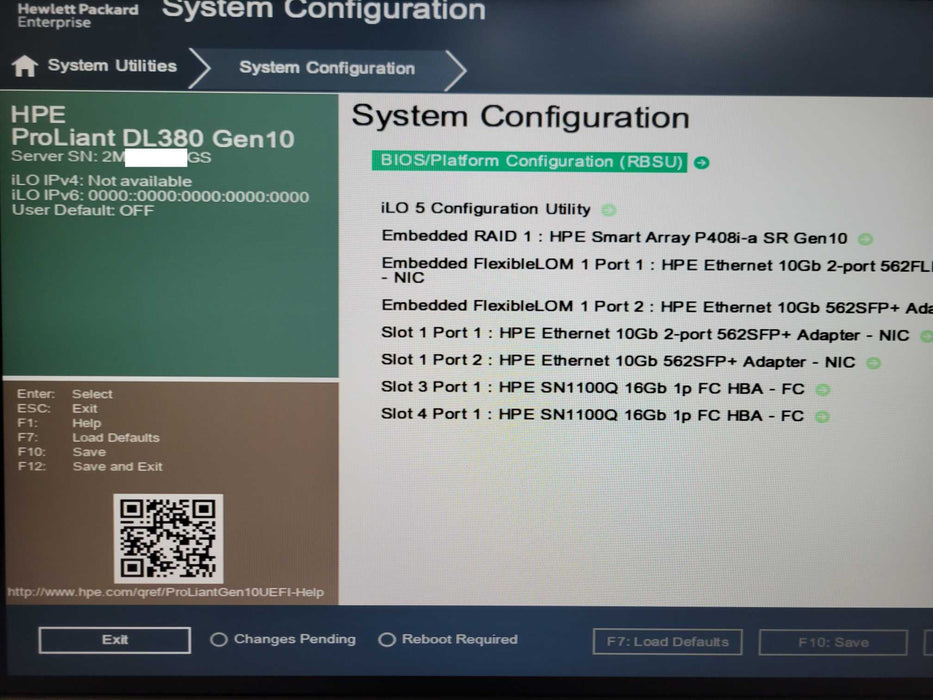This screenshot has height=700, width=933.
Task: Open Slot 3 Port 1 SN1100Q FC HBA
Action: [593, 388]
